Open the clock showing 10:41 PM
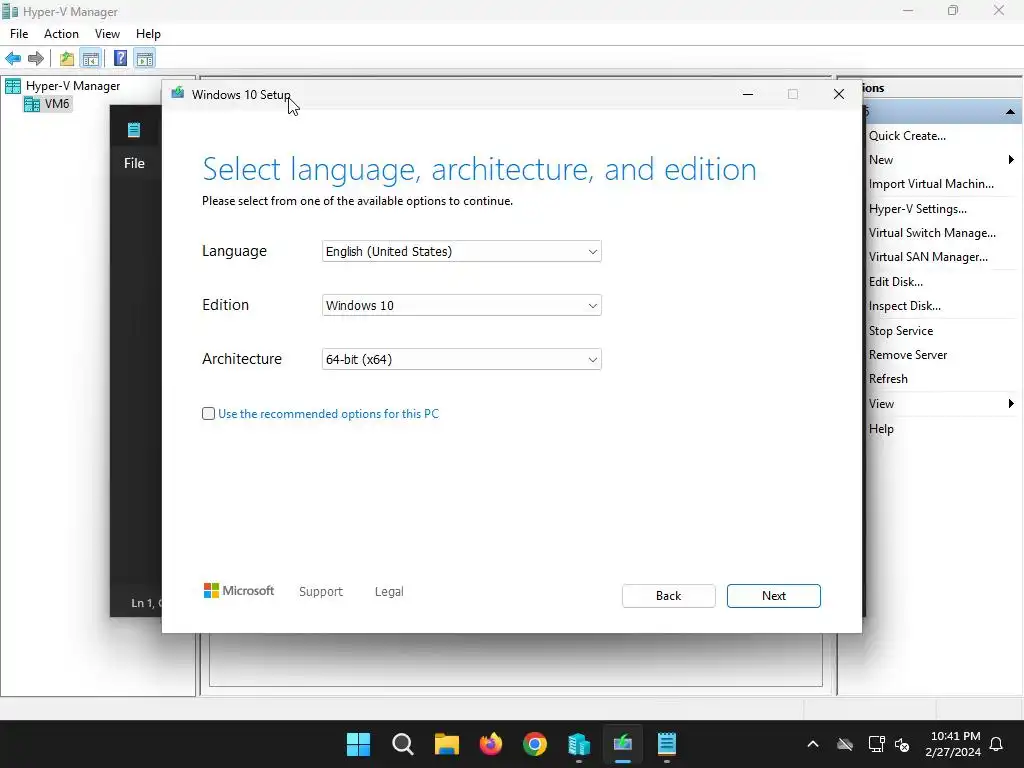 click(953, 744)
